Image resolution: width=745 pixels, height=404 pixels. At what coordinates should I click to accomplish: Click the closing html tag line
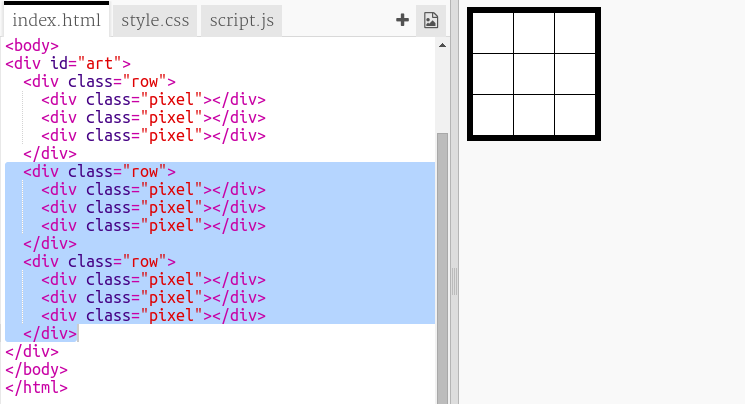click(36, 387)
